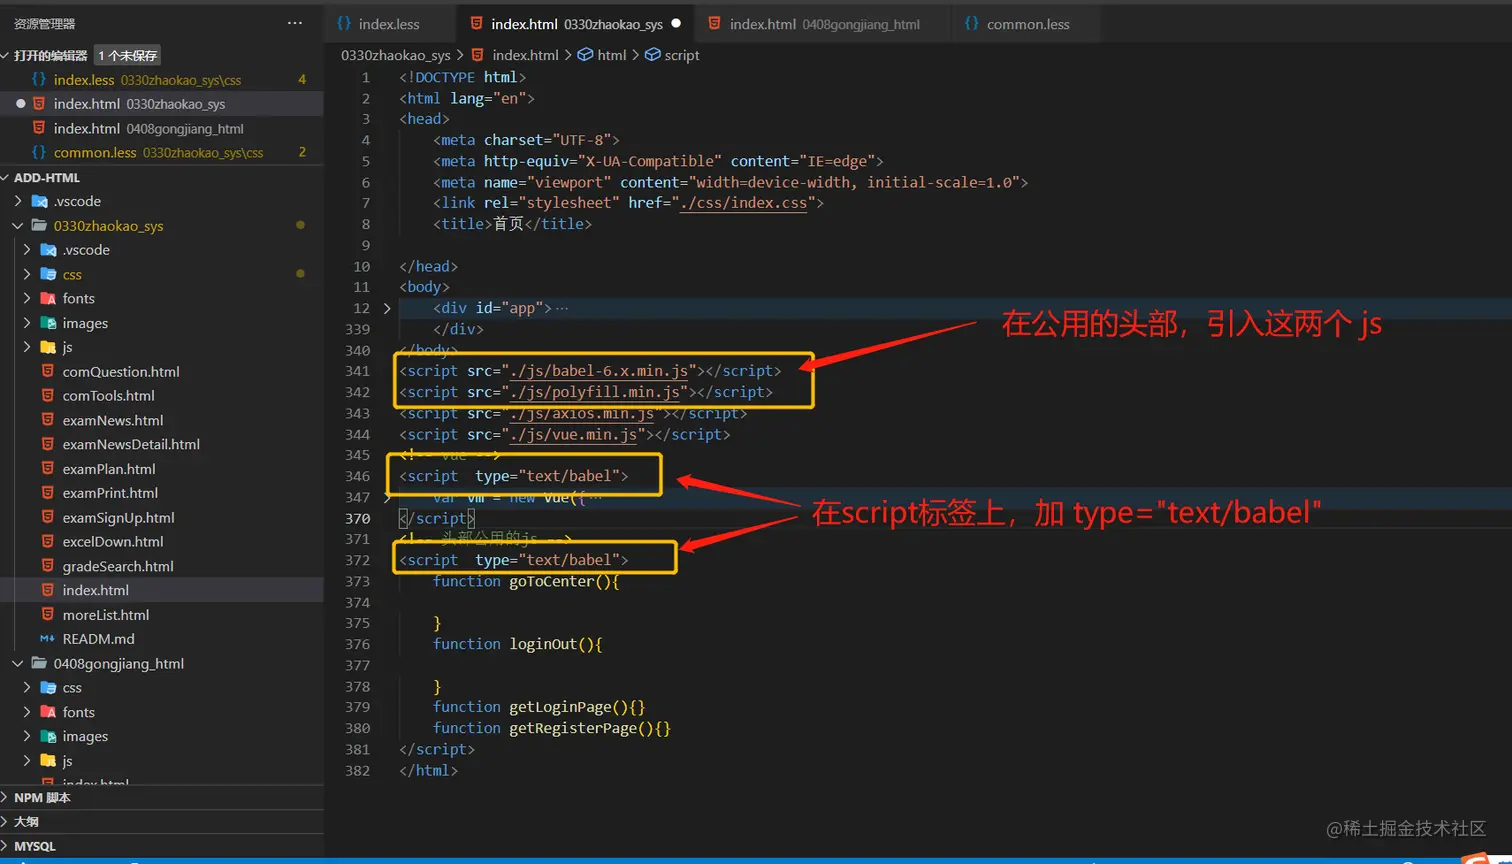The width and height of the screenshot is (1512, 864).
Task: Collapse the 打开的编辑器 section
Action: (6, 55)
